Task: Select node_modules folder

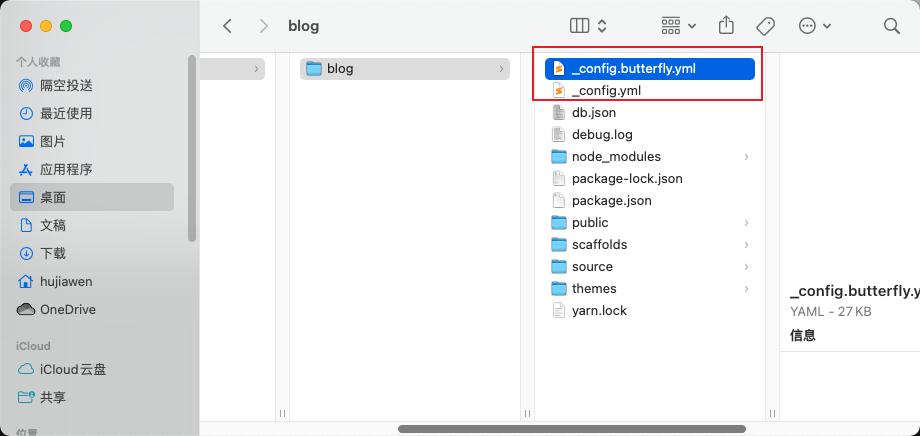Action: coord(650,157)
